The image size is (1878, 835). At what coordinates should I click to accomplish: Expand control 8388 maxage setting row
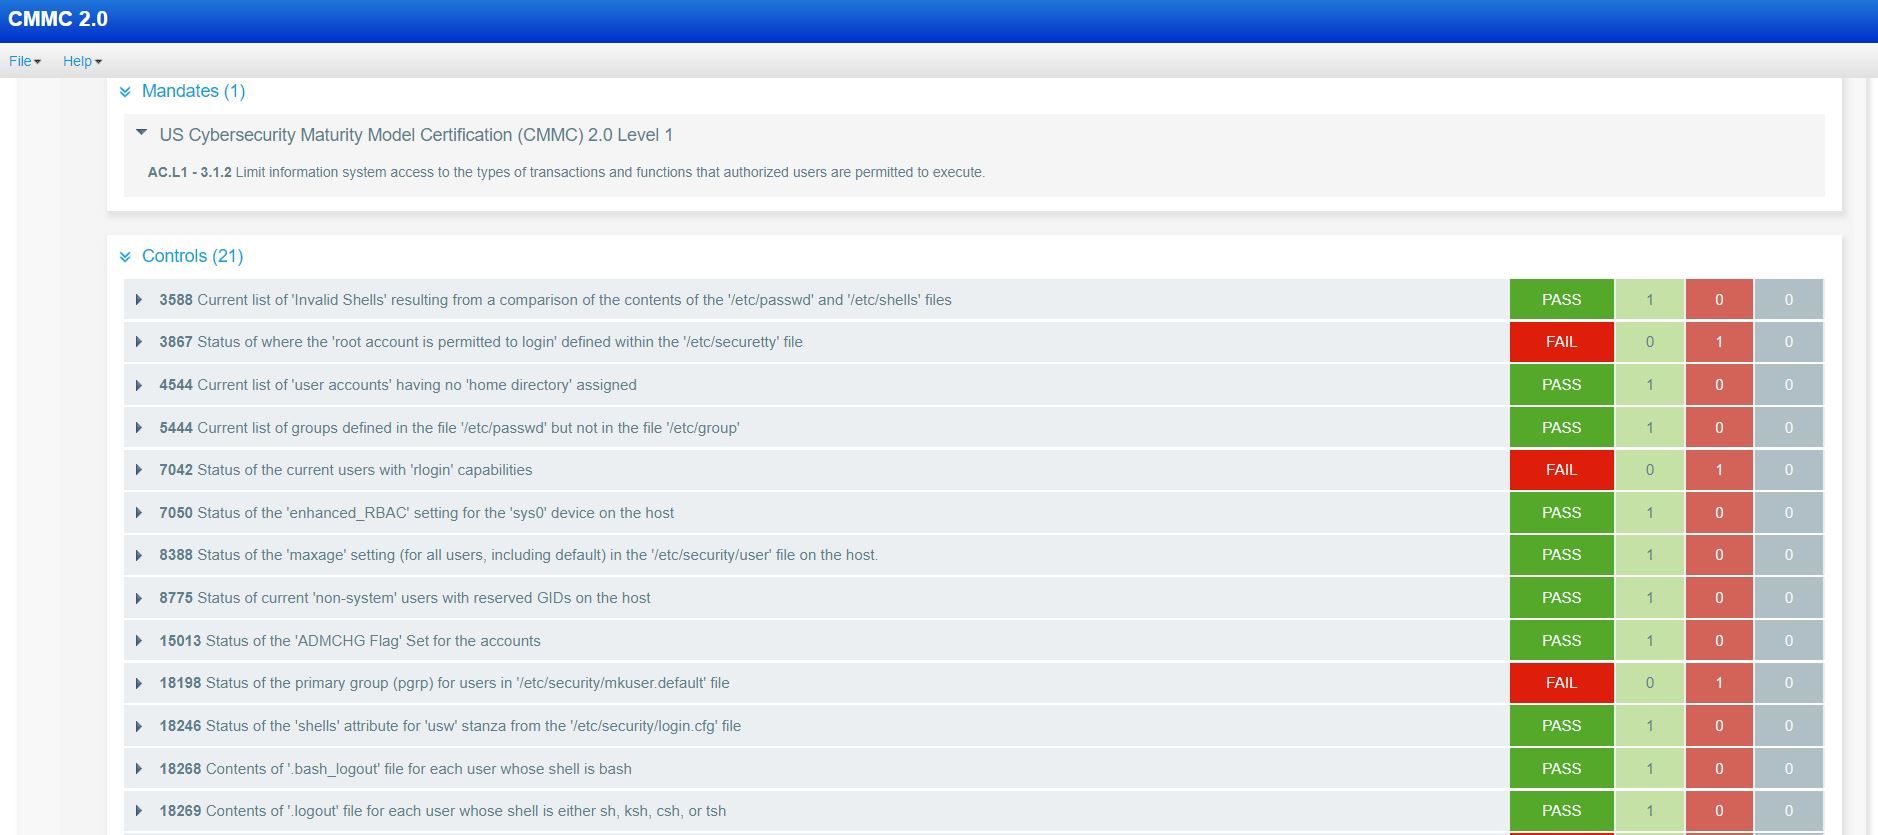tap(139, 555)
